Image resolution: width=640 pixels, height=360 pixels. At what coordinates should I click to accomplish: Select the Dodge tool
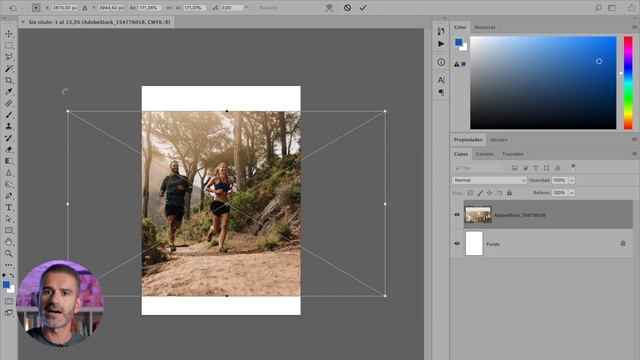coord(9,184)
